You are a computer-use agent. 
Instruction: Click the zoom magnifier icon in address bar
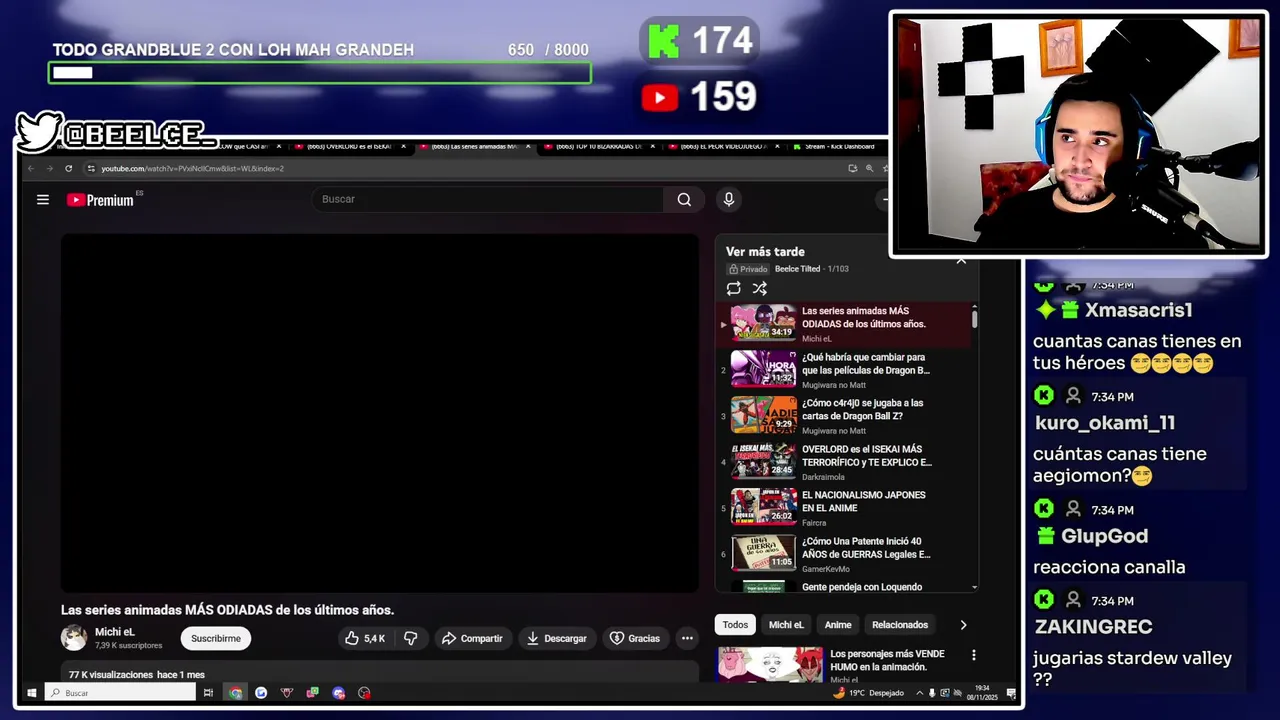click(869, 169)
